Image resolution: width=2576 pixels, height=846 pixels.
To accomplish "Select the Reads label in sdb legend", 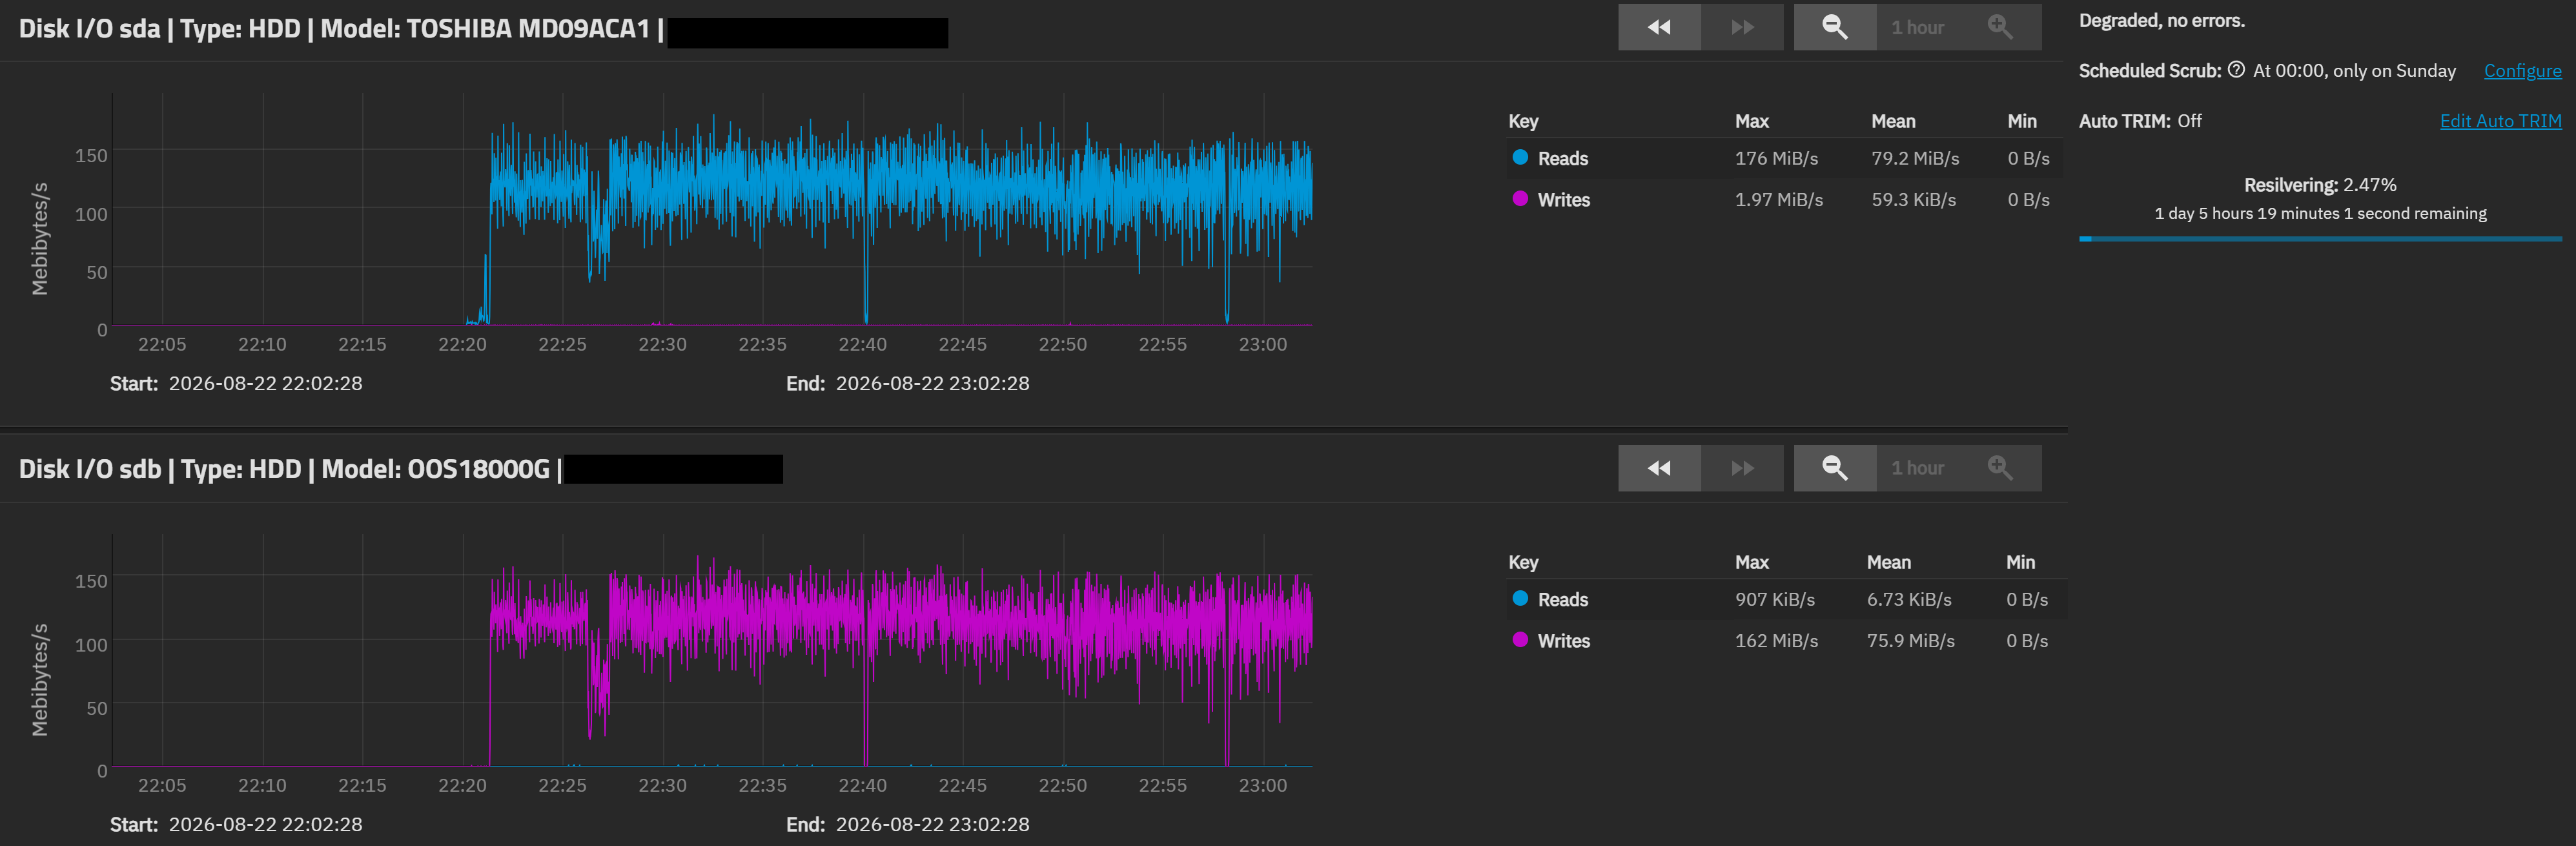I will pyautogui.click(x=1562, y=600).
